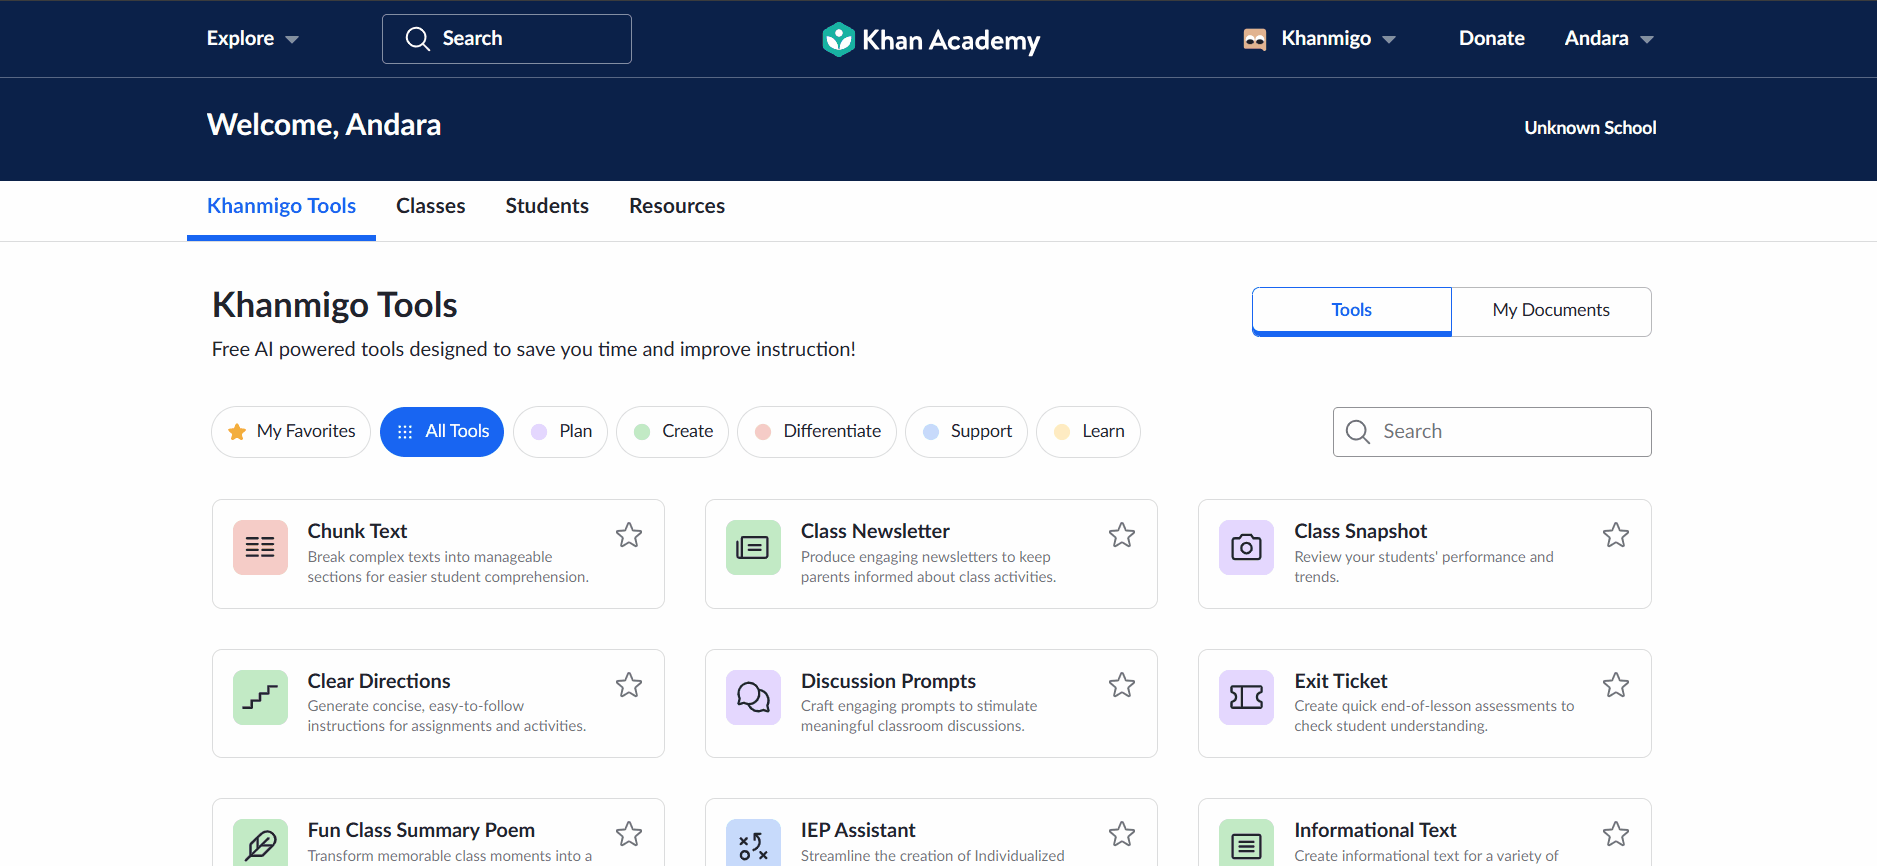Click the Khan Academy wordmark text
This screenshot has width=1877, height=866.
(951, 40)
